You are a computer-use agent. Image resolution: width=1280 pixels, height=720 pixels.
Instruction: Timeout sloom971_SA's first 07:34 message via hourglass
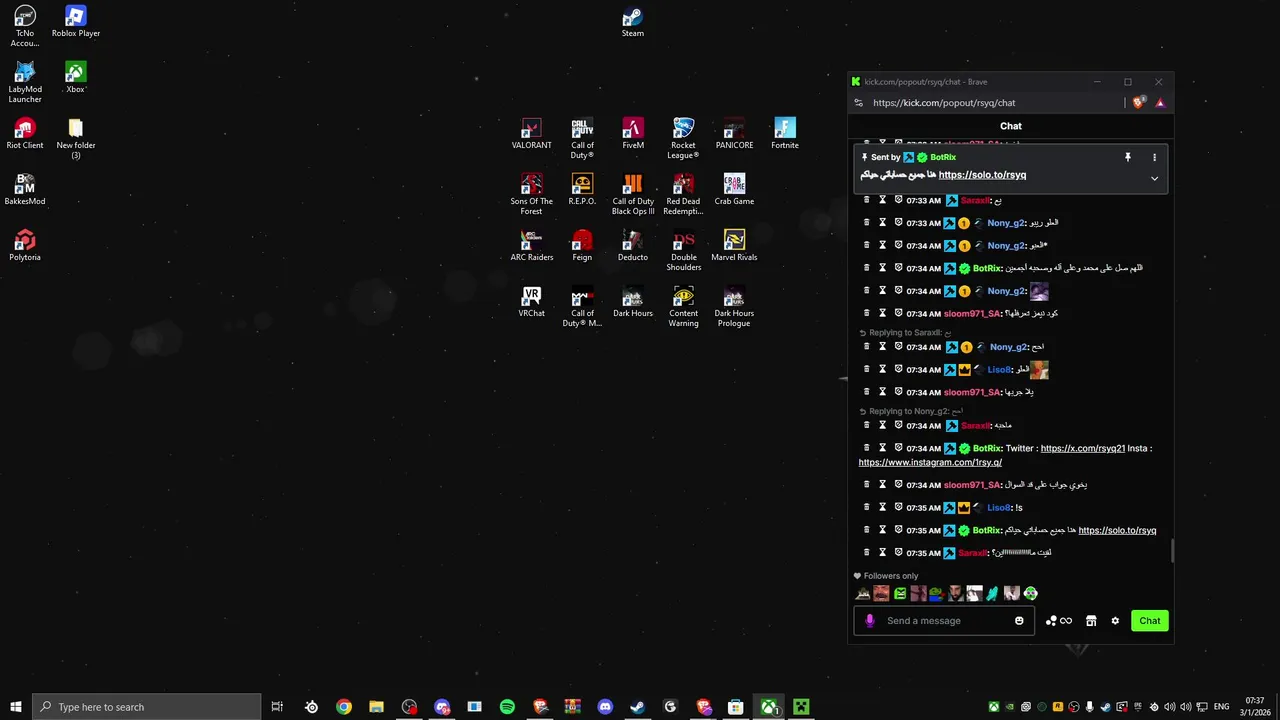point(882,313)
